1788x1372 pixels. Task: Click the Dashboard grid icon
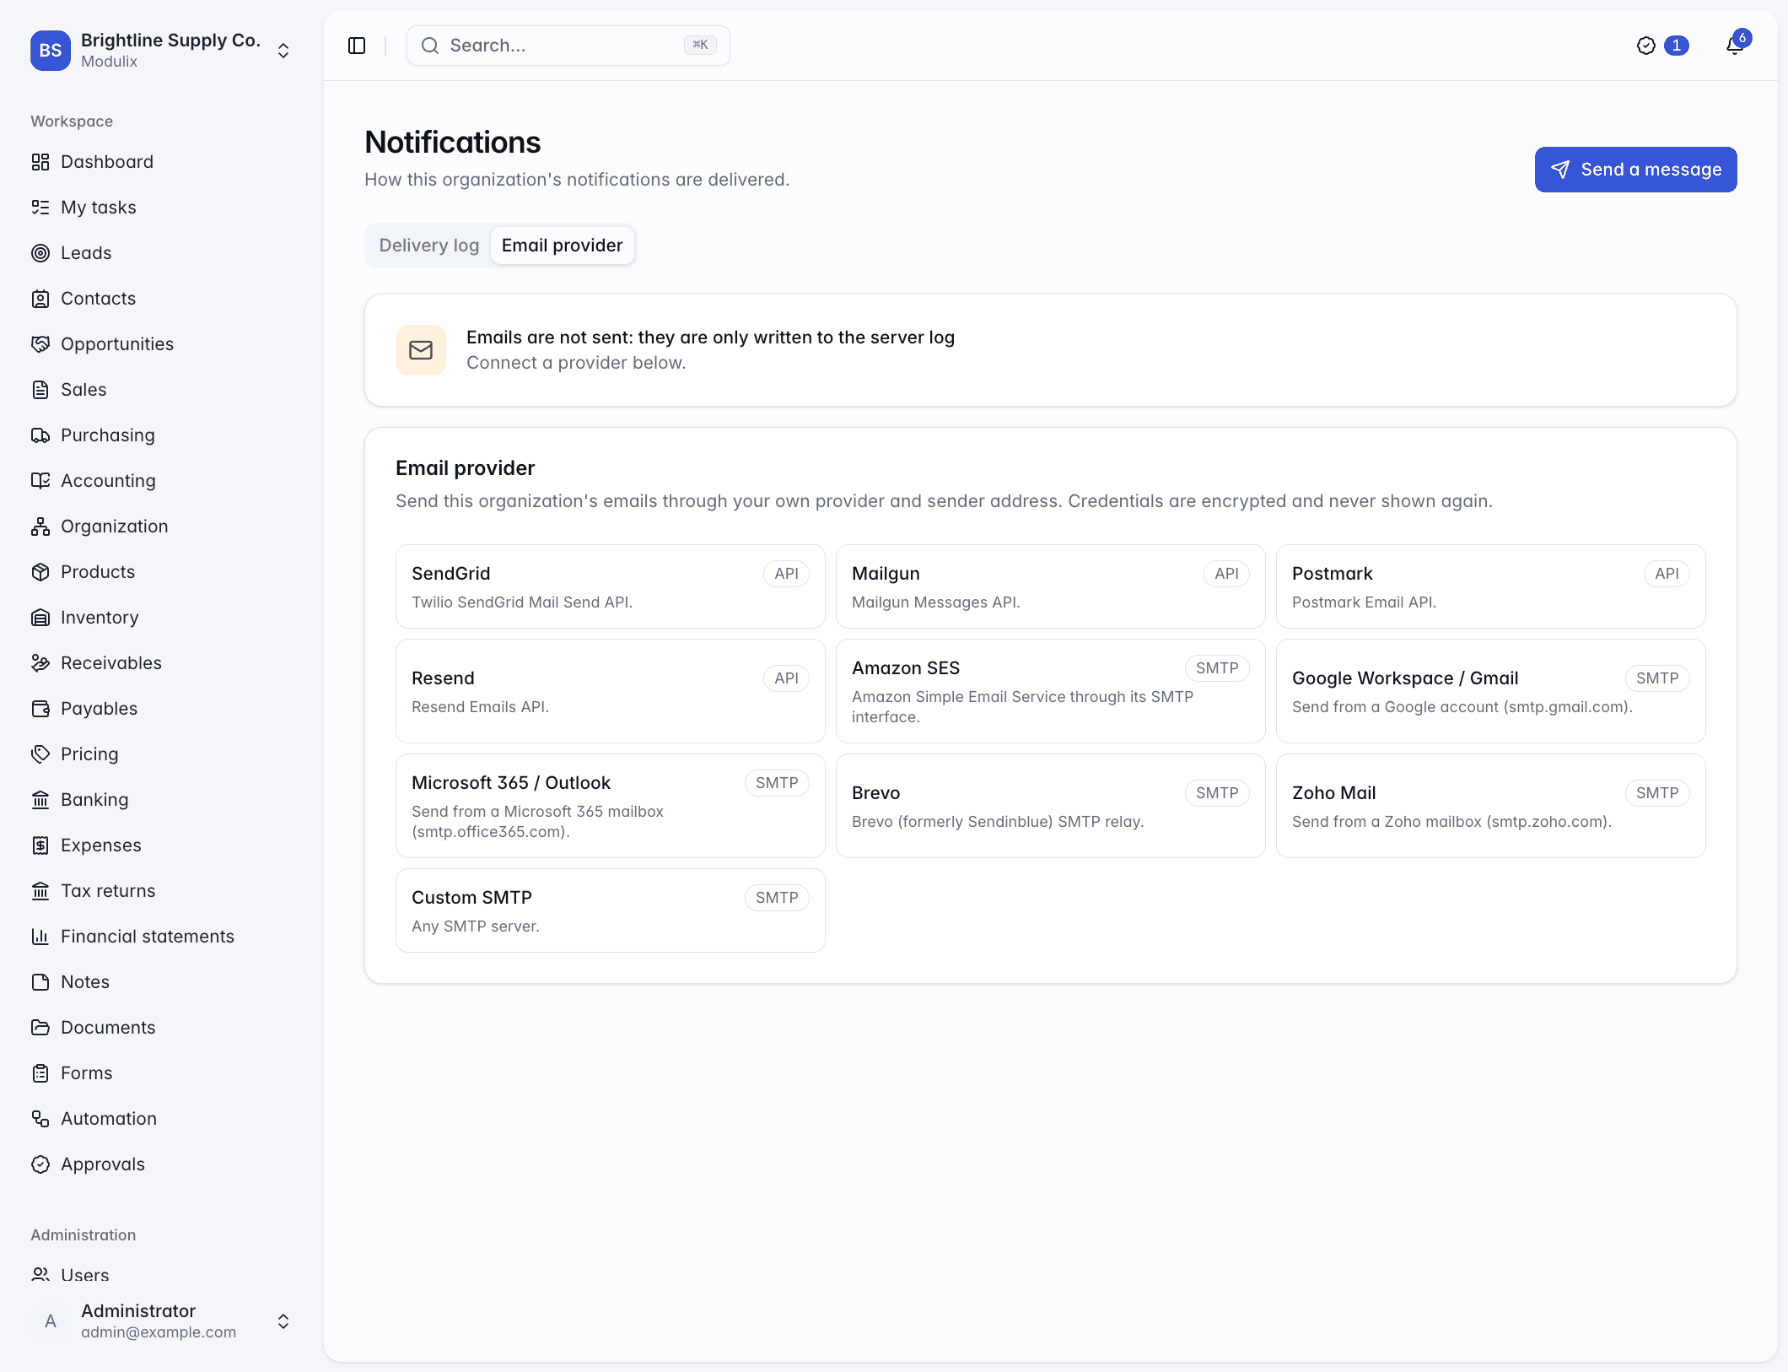[x=40, y=162]
